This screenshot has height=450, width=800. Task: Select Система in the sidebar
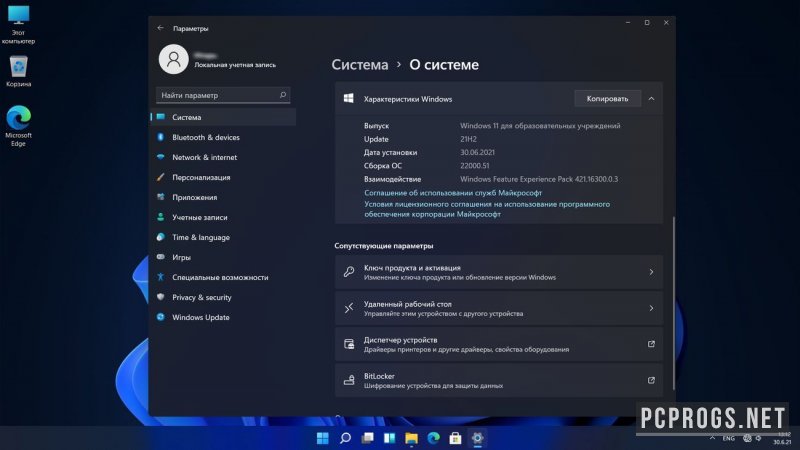[223, 117]
